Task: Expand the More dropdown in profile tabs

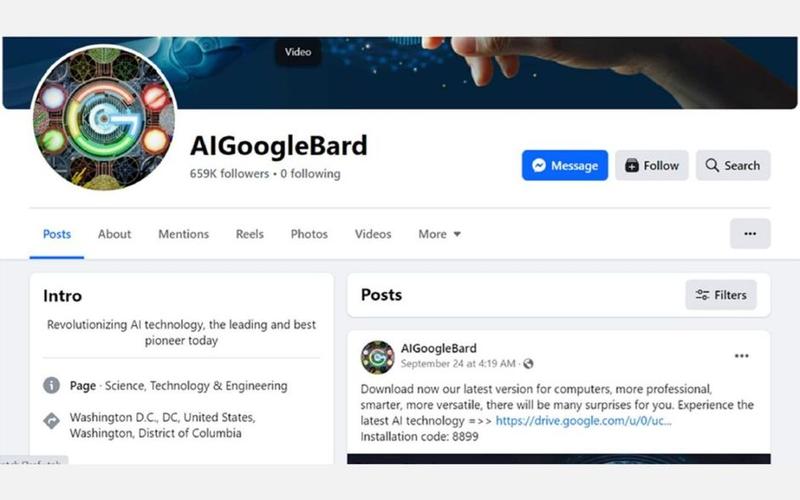Action: [439, 234]
